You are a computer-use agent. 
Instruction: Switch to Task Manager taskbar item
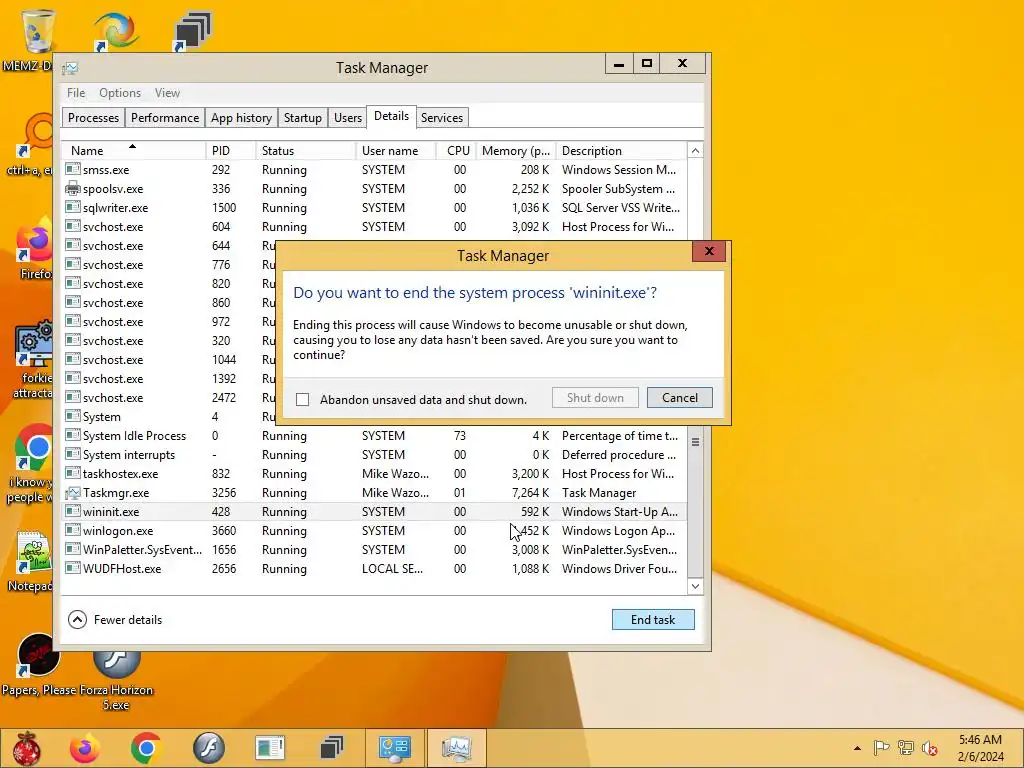(456, 748)
